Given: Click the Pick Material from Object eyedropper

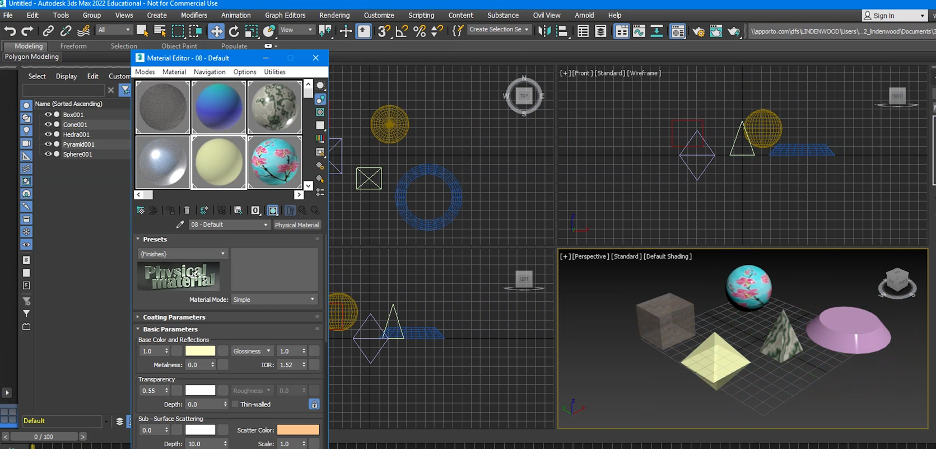Looking at the screenshot, I should click(180, 225).
